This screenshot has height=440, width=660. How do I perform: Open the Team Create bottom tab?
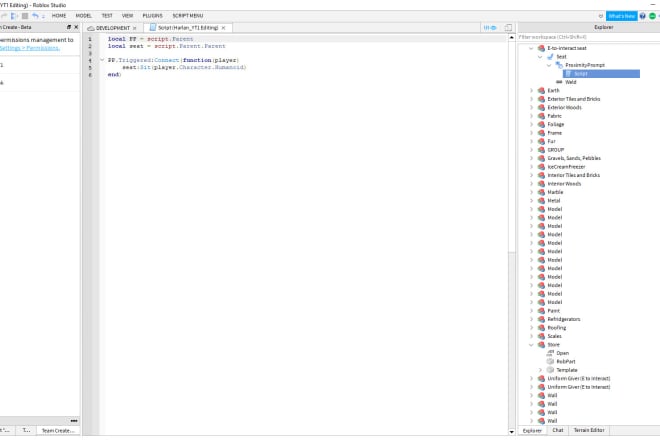[58, 430]
